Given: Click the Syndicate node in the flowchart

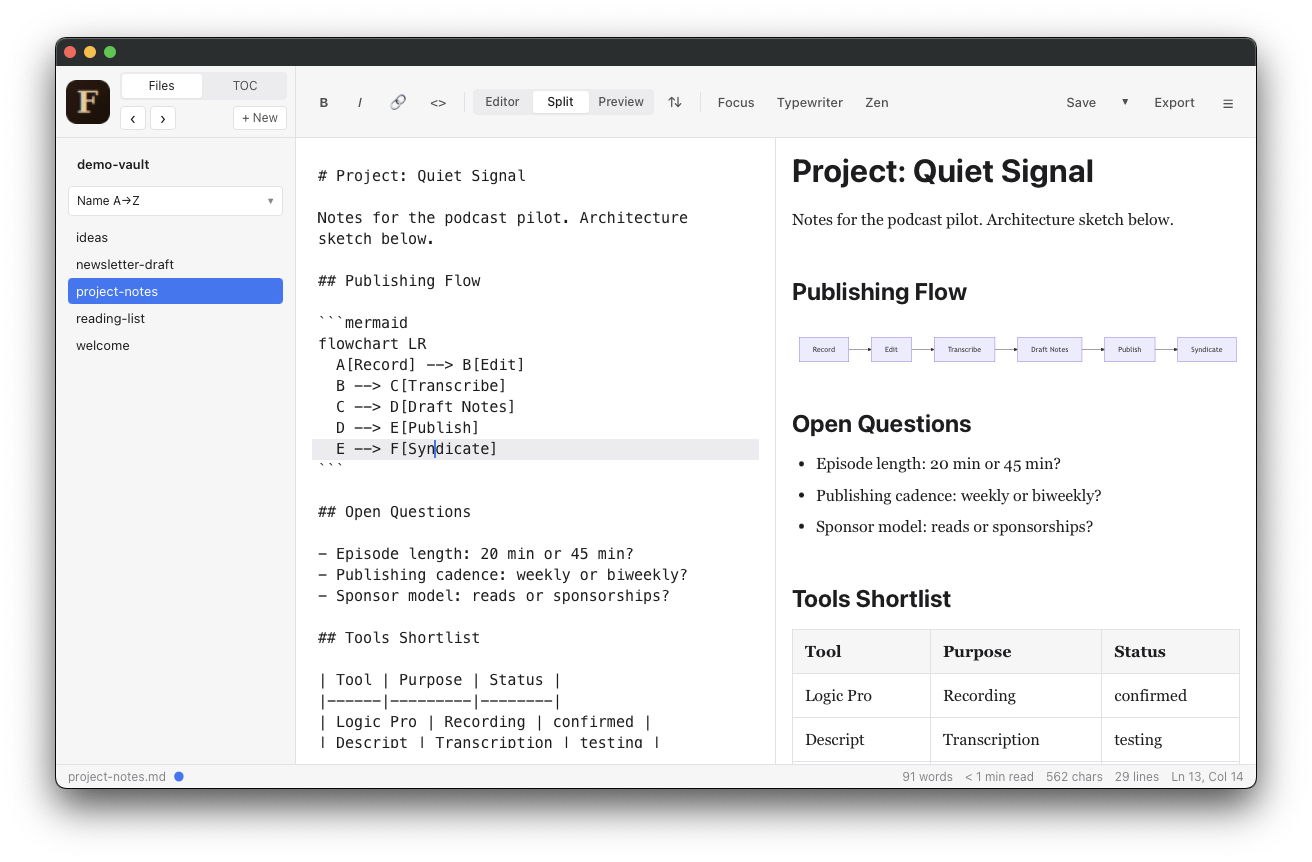Looking at the screenshot, I should [1207, 349].
